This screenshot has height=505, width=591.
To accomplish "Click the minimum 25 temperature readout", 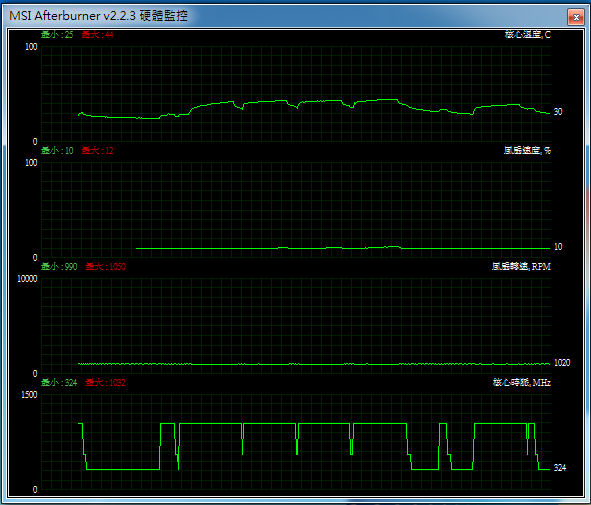I will [x=57, y=35].
